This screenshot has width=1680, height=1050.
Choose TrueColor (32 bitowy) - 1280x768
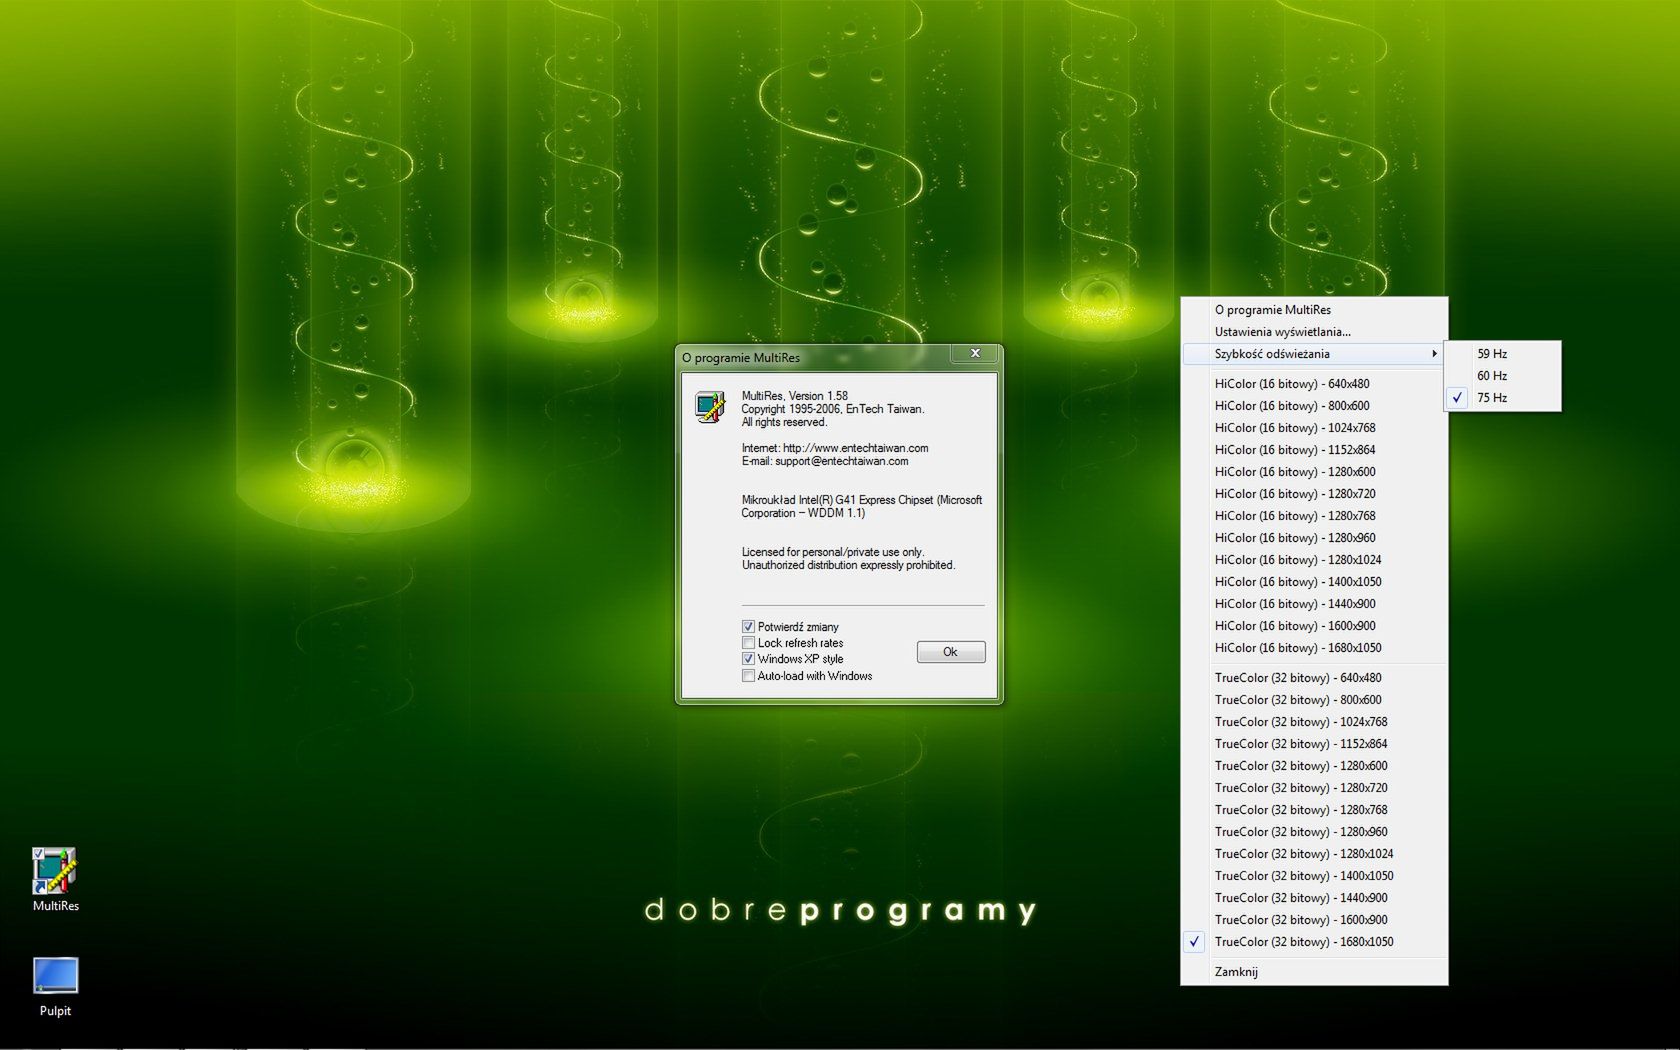point(1314,810)
